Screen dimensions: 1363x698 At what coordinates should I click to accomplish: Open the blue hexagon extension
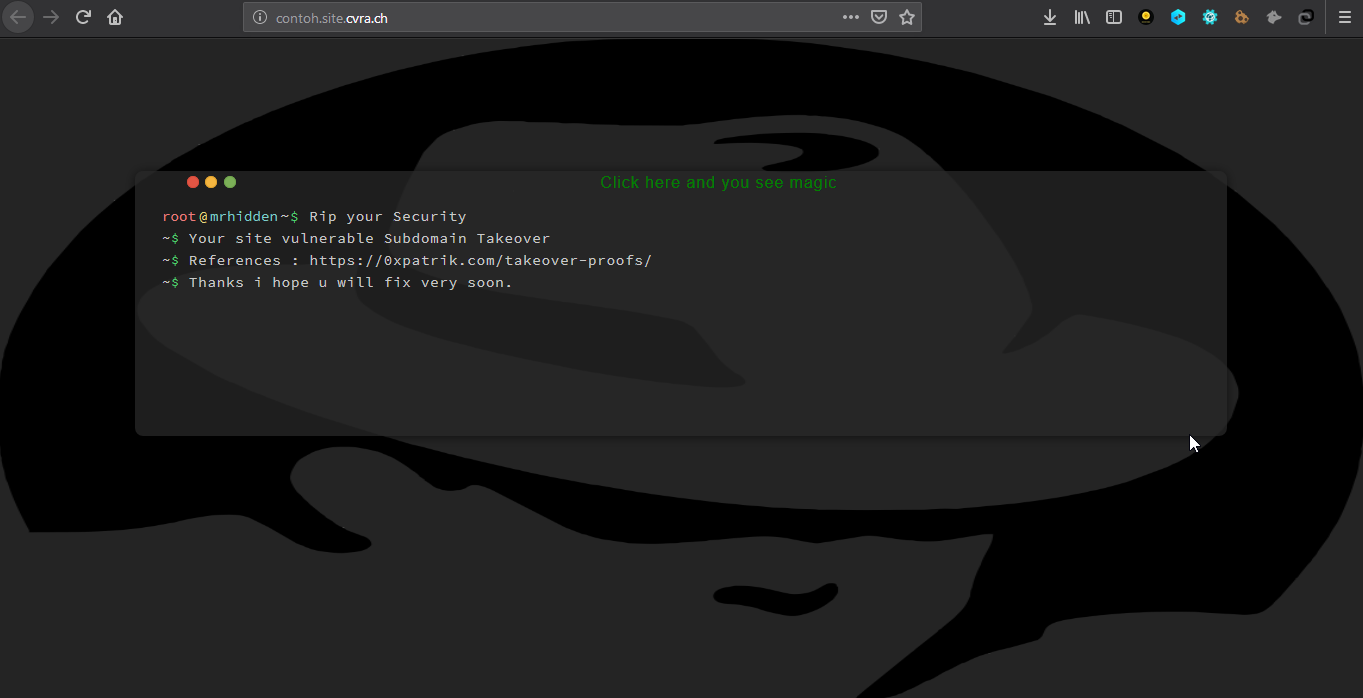tap(1177, 17)
